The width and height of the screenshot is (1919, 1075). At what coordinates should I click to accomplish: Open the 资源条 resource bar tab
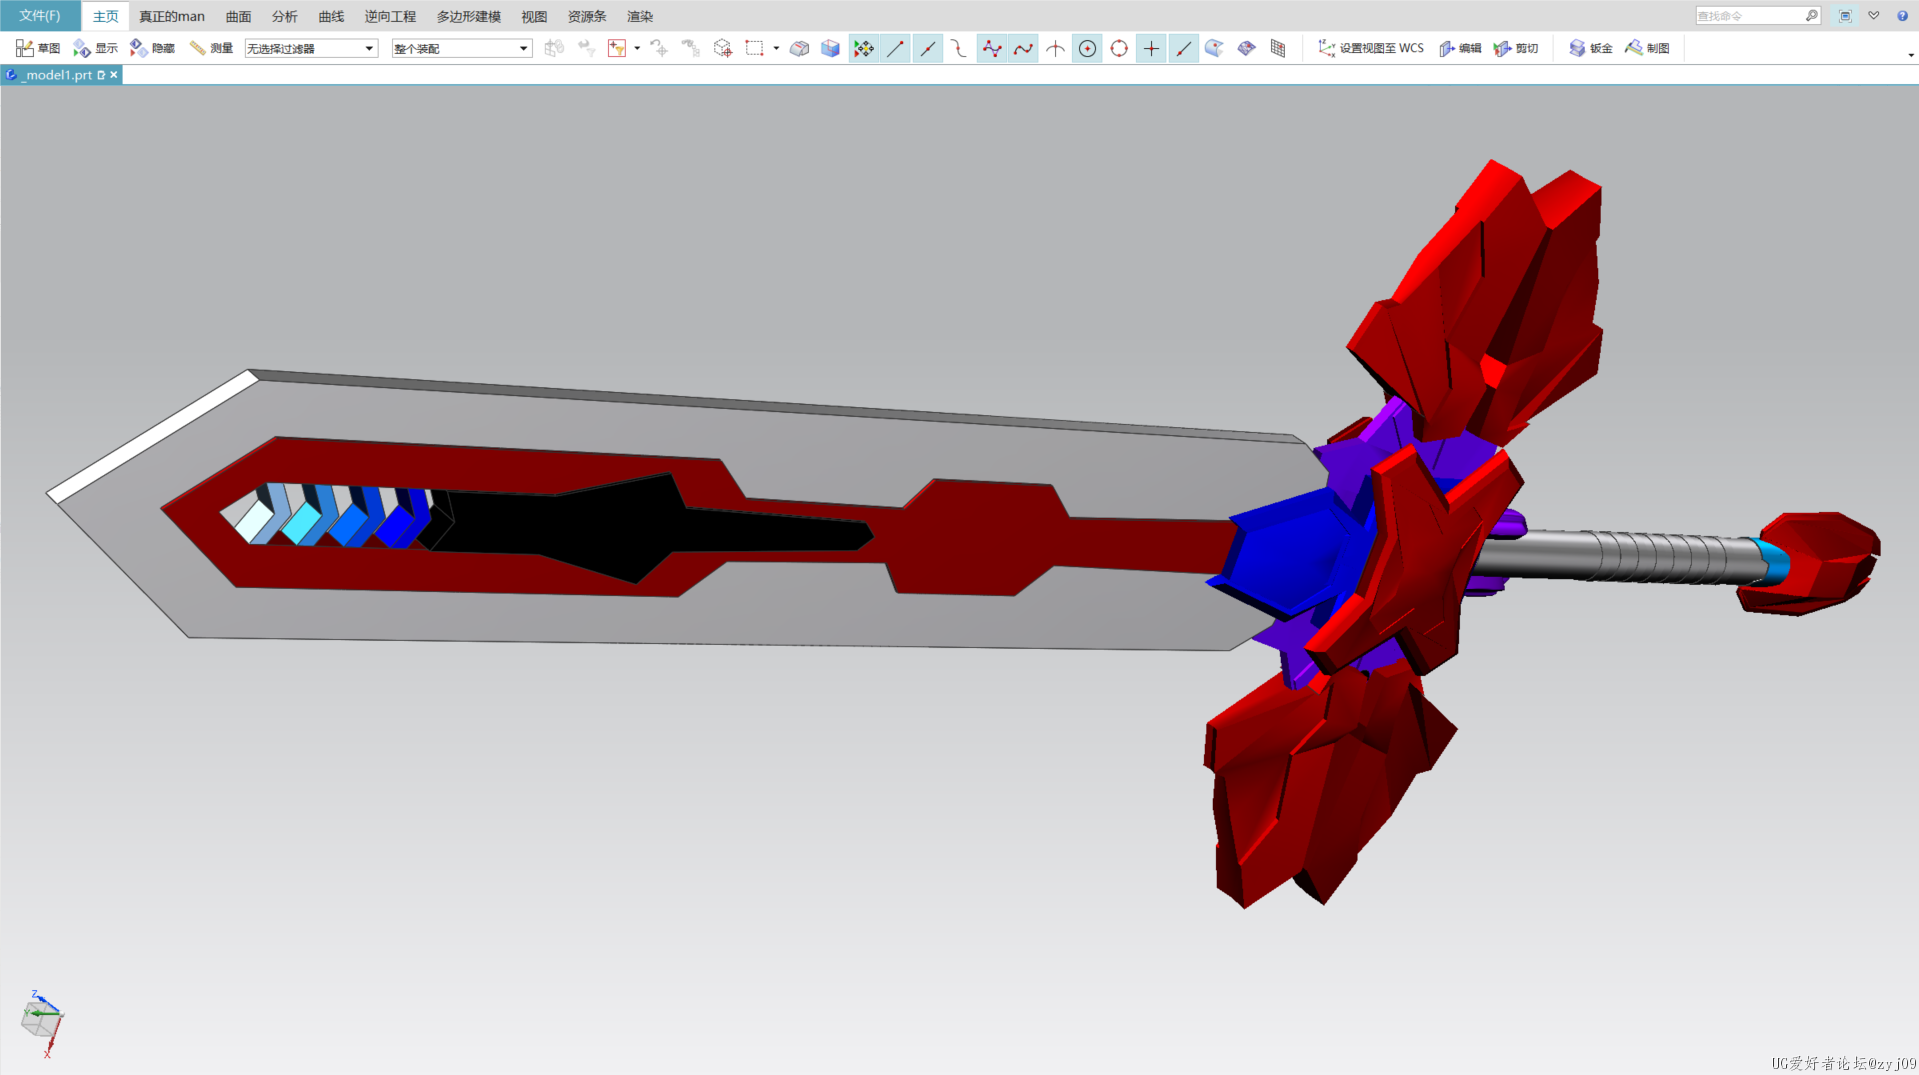click(x=587, y=16)
